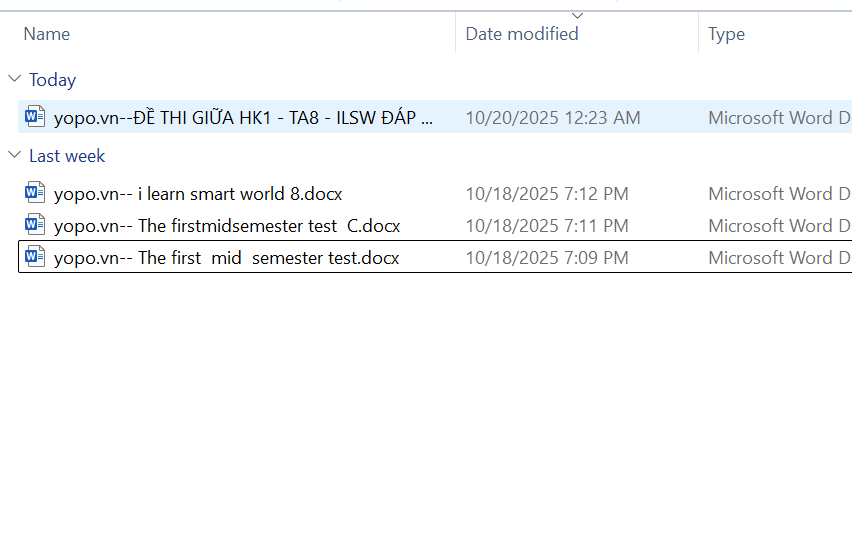852x553 pixels.
Task: Click the Word icon beside The first mid semester test.docx
Action: (x=35, y=257)
